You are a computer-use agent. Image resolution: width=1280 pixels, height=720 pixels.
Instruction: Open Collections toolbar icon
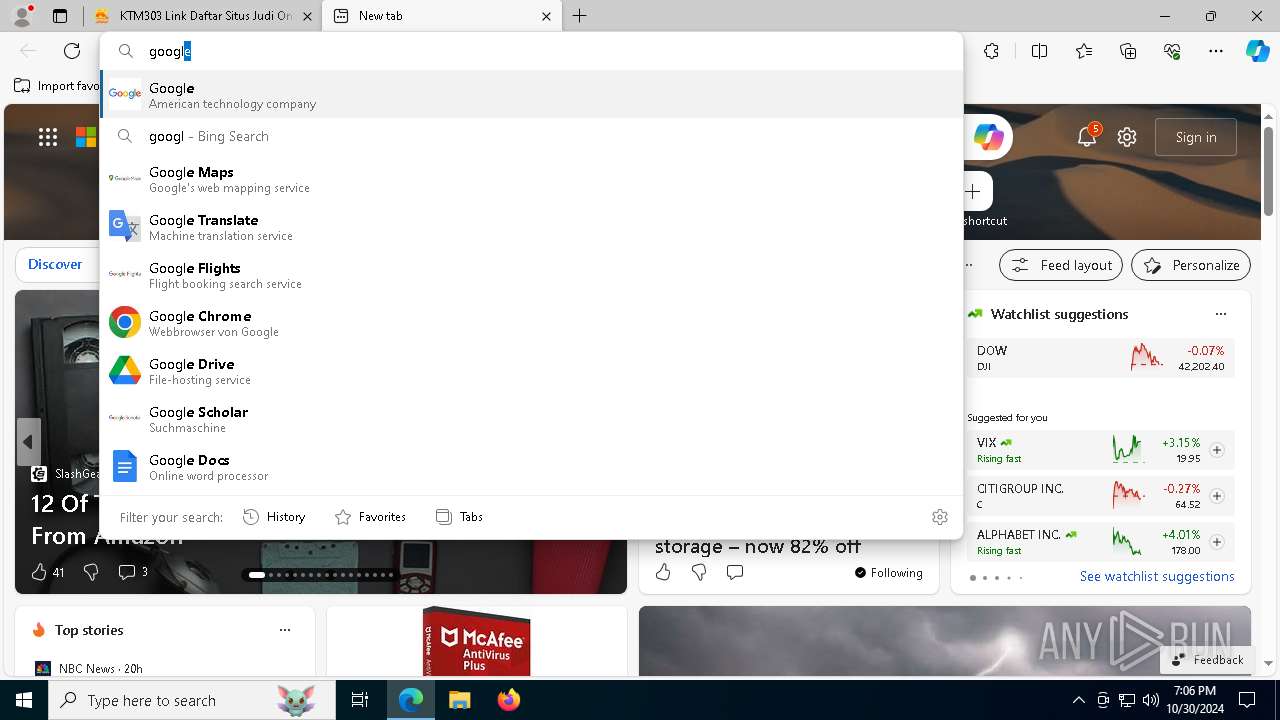(x=1128, y=51)
